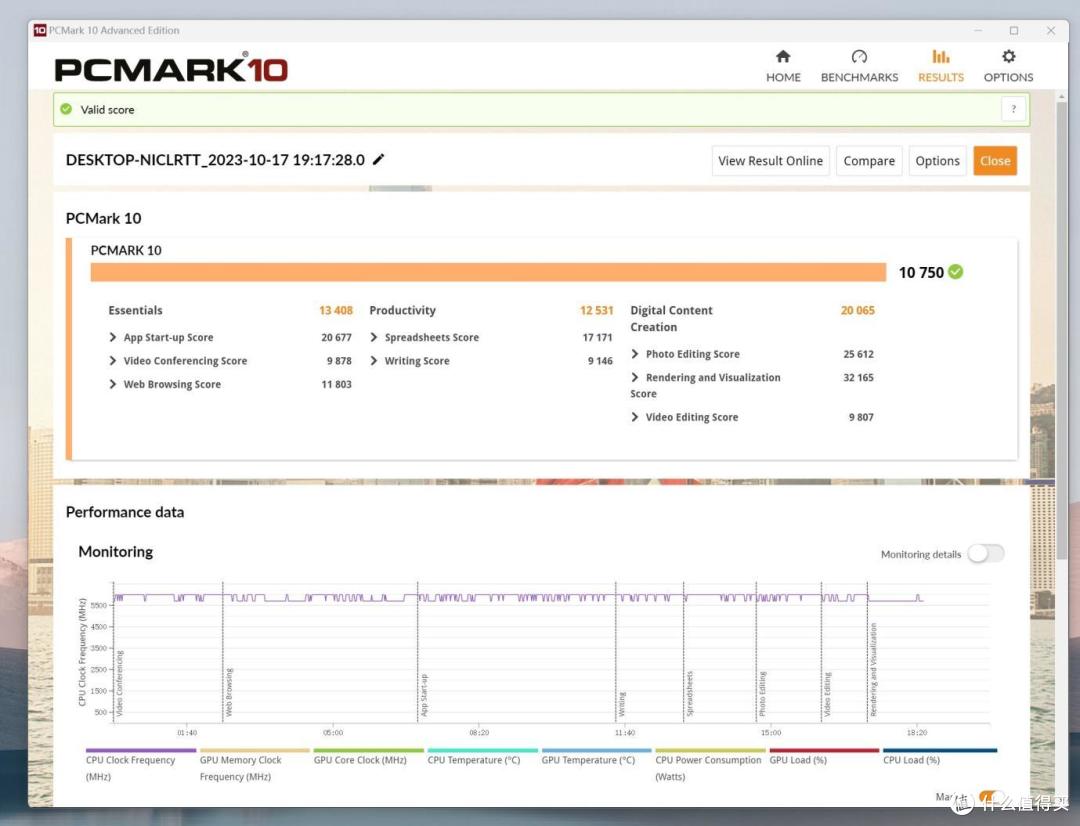Open the result Options button
Viewport: 1080px width, 826px height.
pyautogui.click(x=937, y=161)
